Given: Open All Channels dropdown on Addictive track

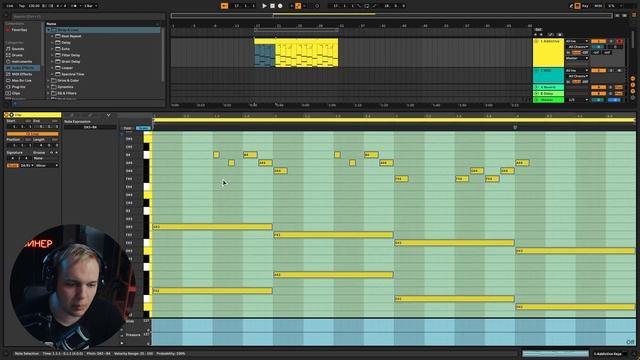Looking at the screenshot, I should point(577,47).
